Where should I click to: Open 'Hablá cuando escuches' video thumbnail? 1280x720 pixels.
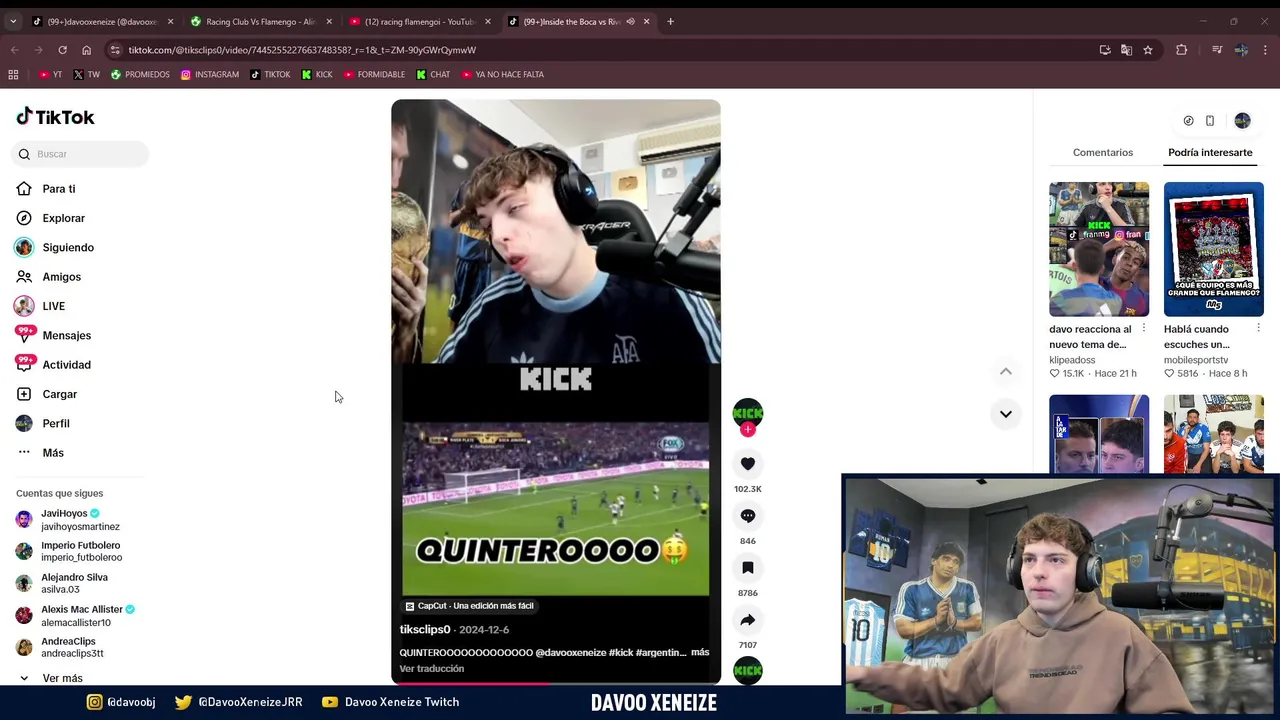1213,249
